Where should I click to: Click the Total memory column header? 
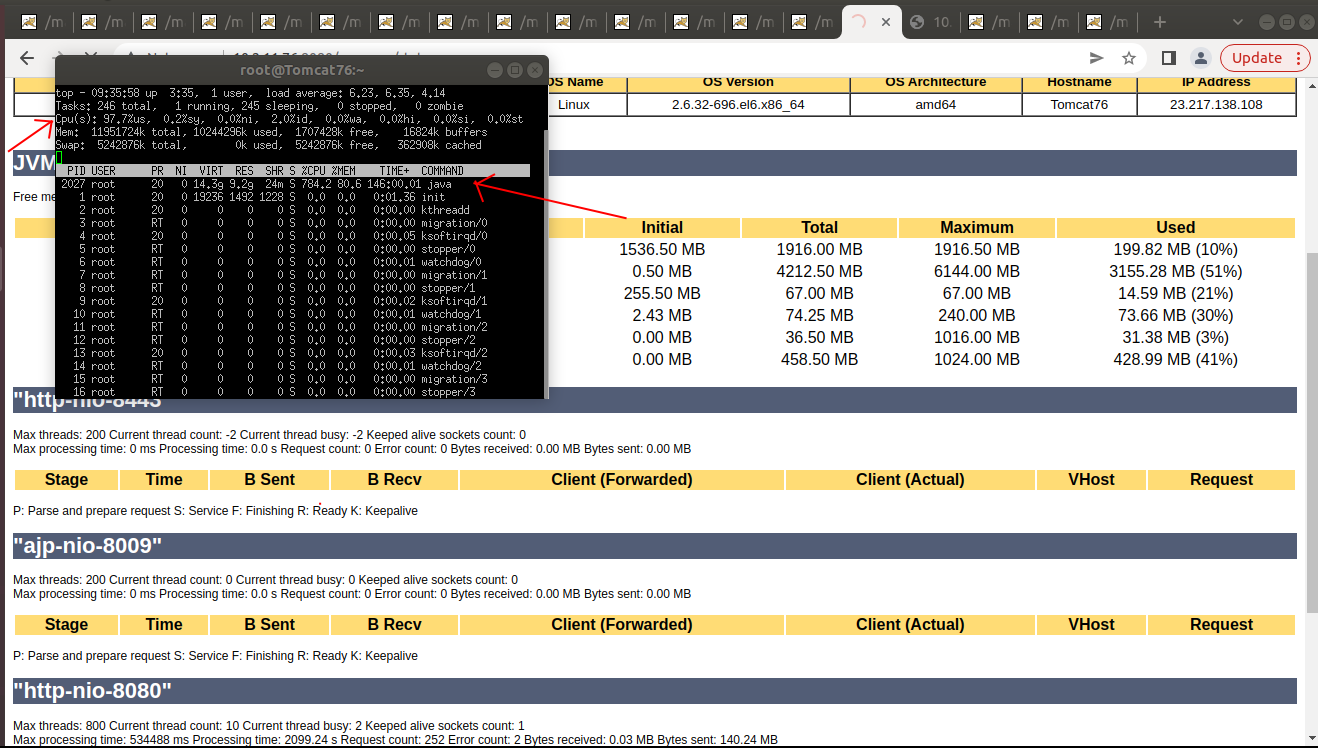point(819,227)
